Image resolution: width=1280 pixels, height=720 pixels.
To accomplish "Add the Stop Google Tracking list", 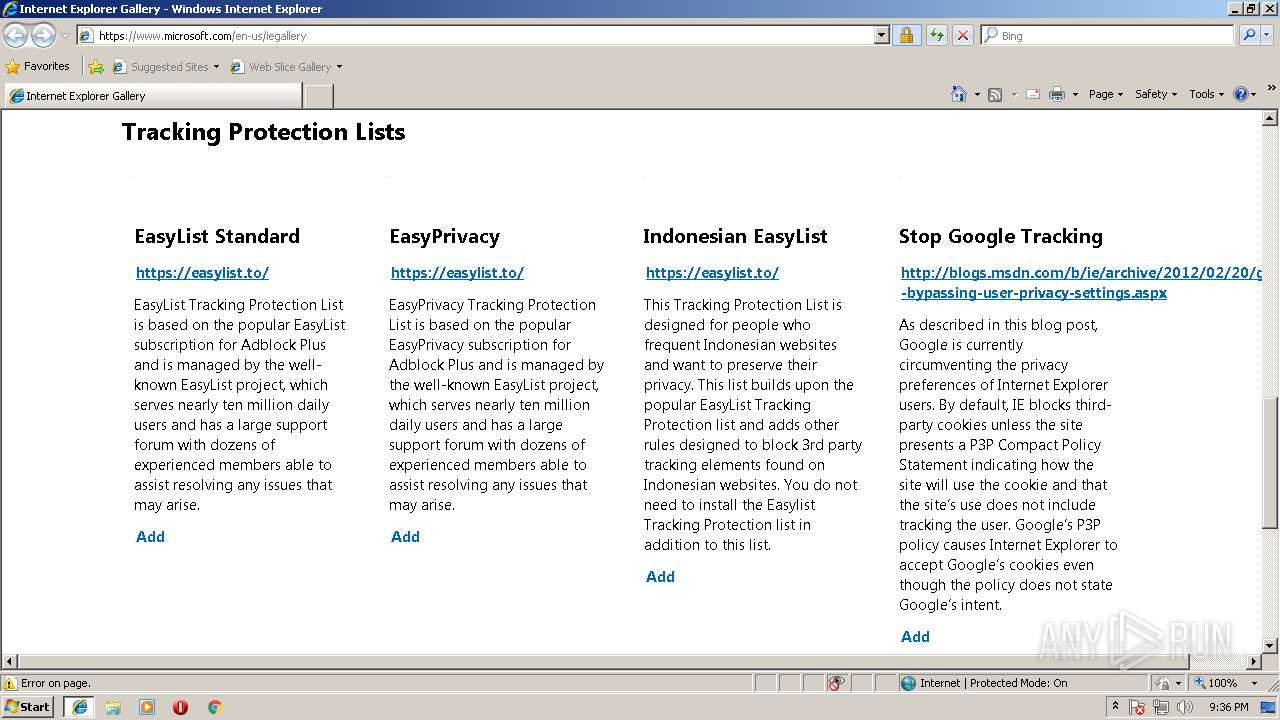I will (915, 637).
